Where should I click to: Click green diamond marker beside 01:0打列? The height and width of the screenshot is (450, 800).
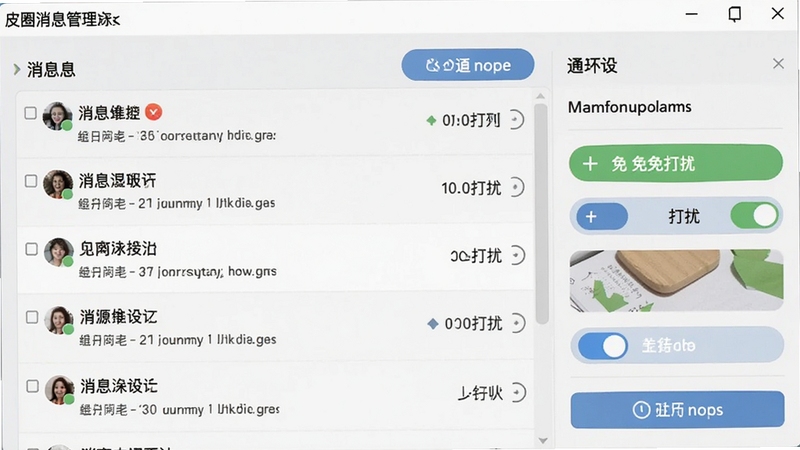coord(431,120)
